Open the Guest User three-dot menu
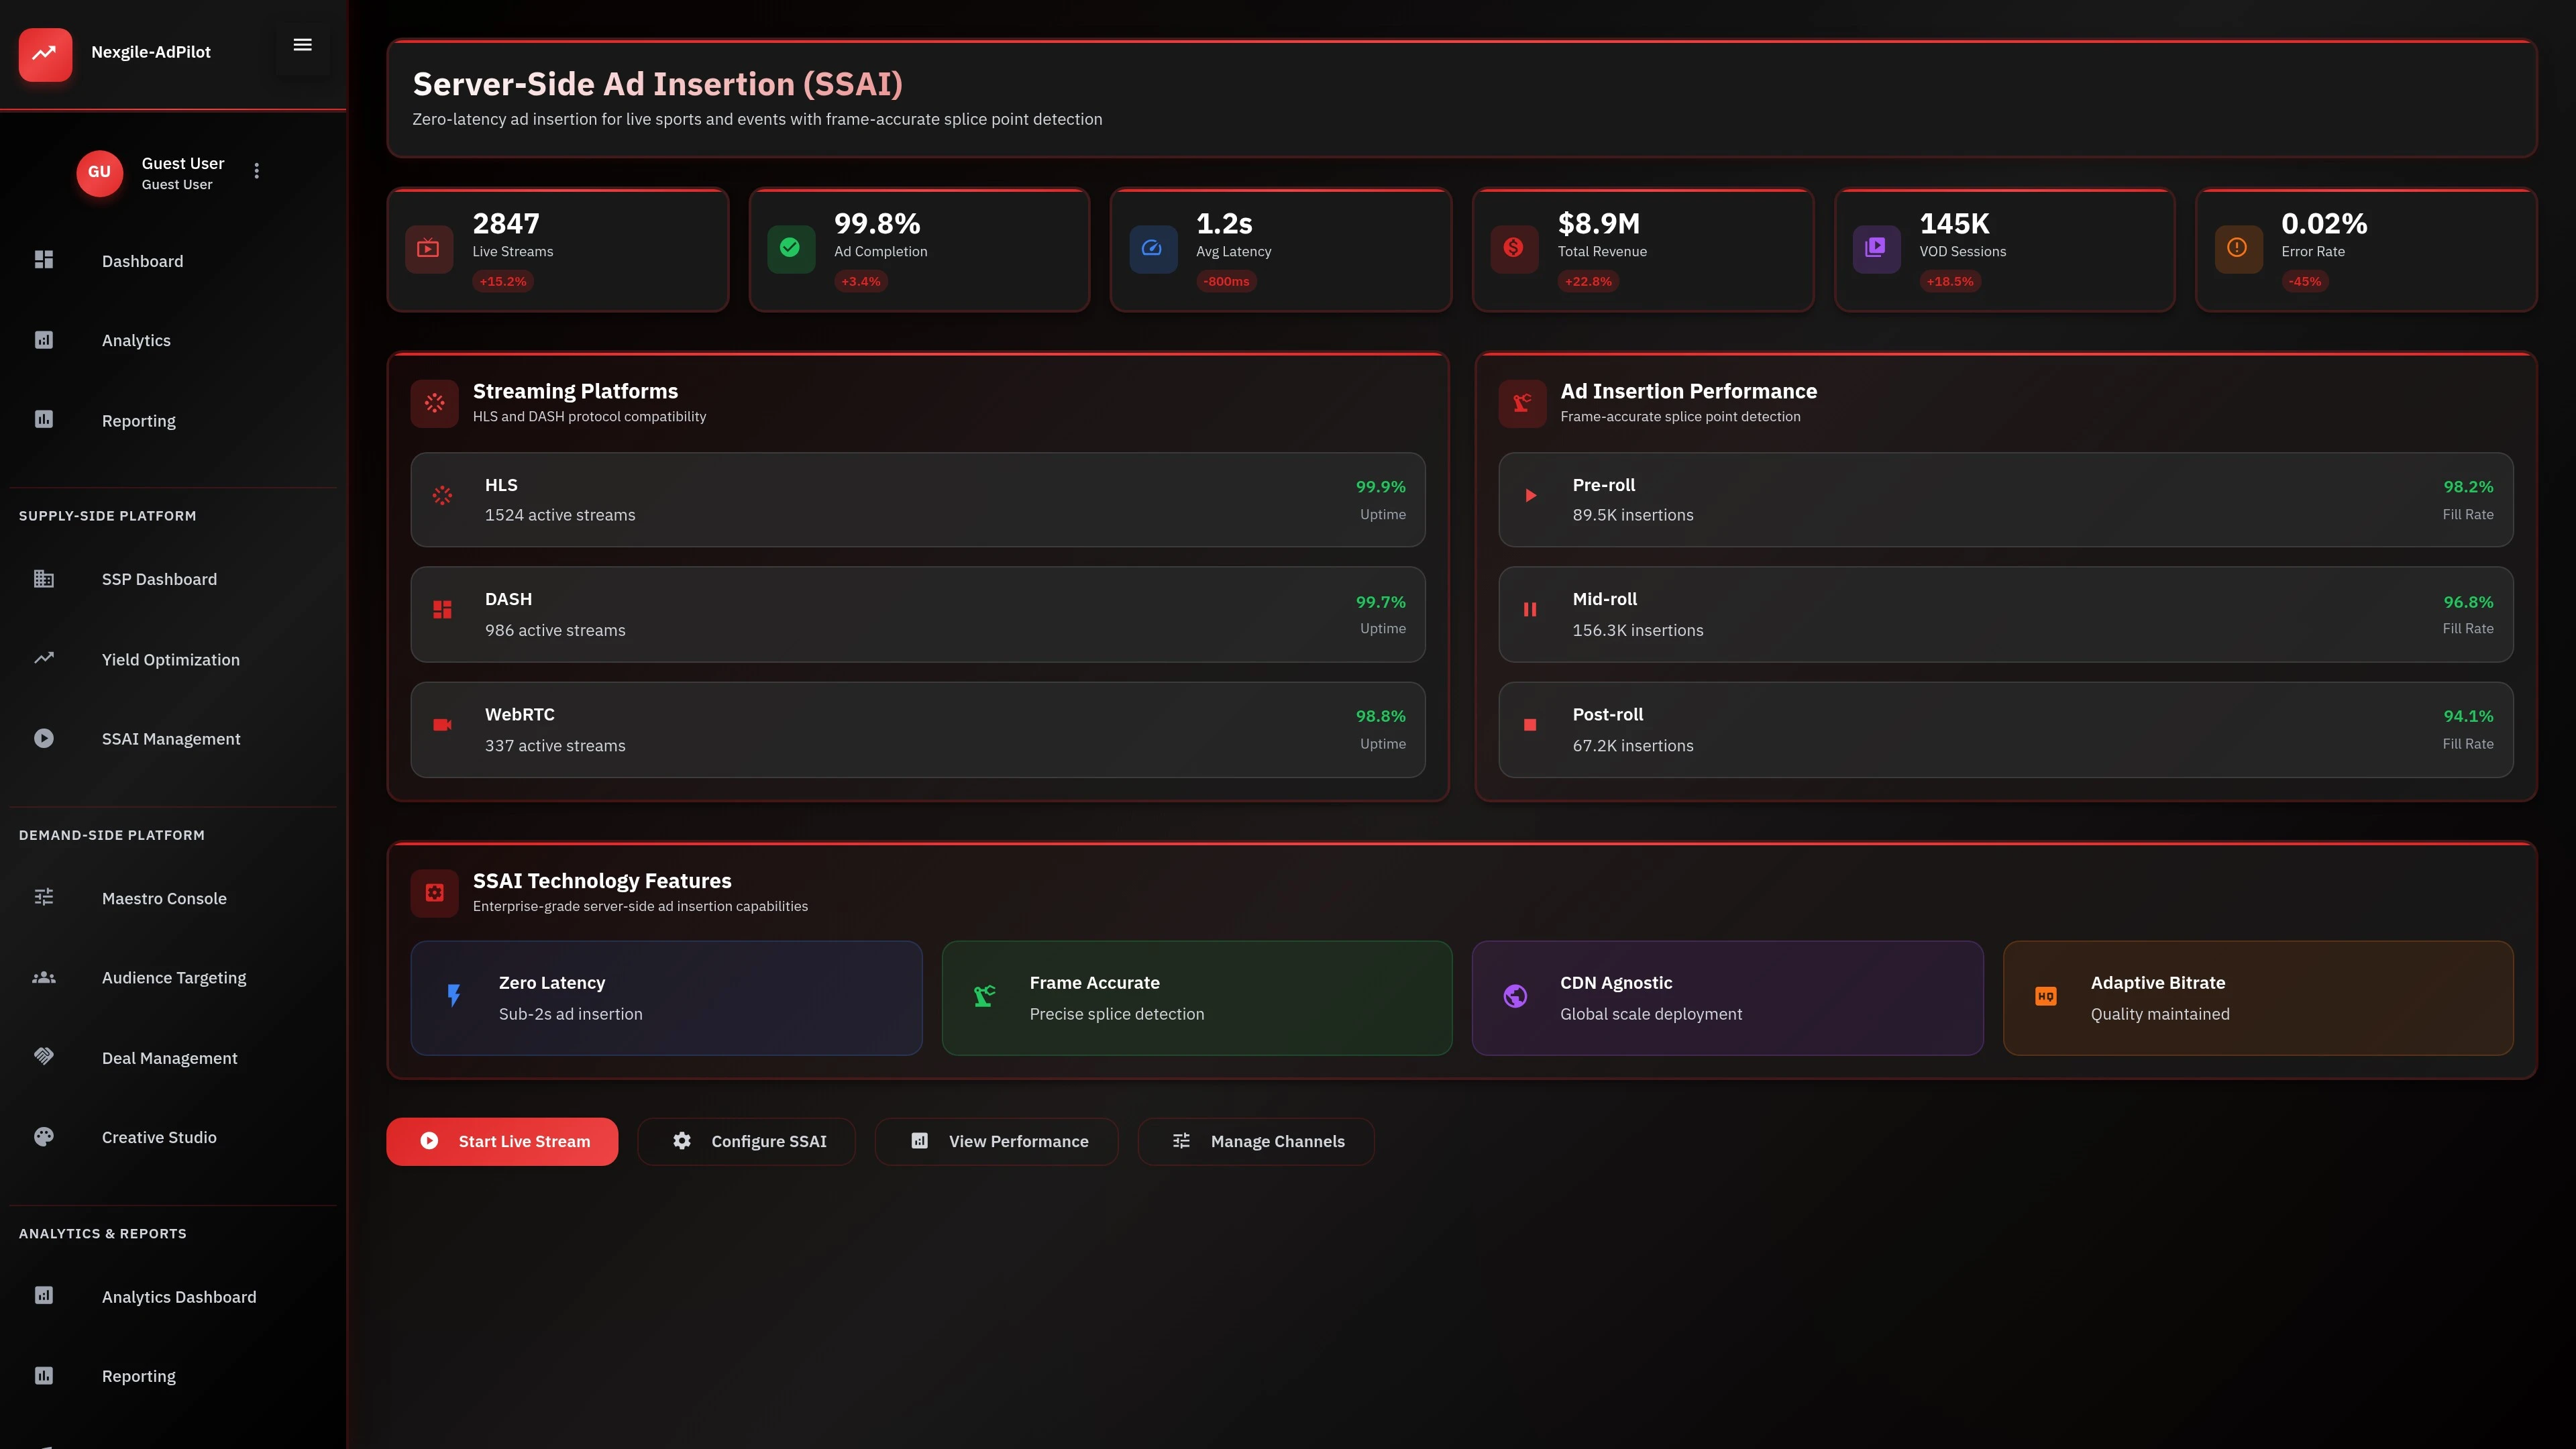The height and width of the screenshot is (1449, 2576). click(x=256, y=171)
